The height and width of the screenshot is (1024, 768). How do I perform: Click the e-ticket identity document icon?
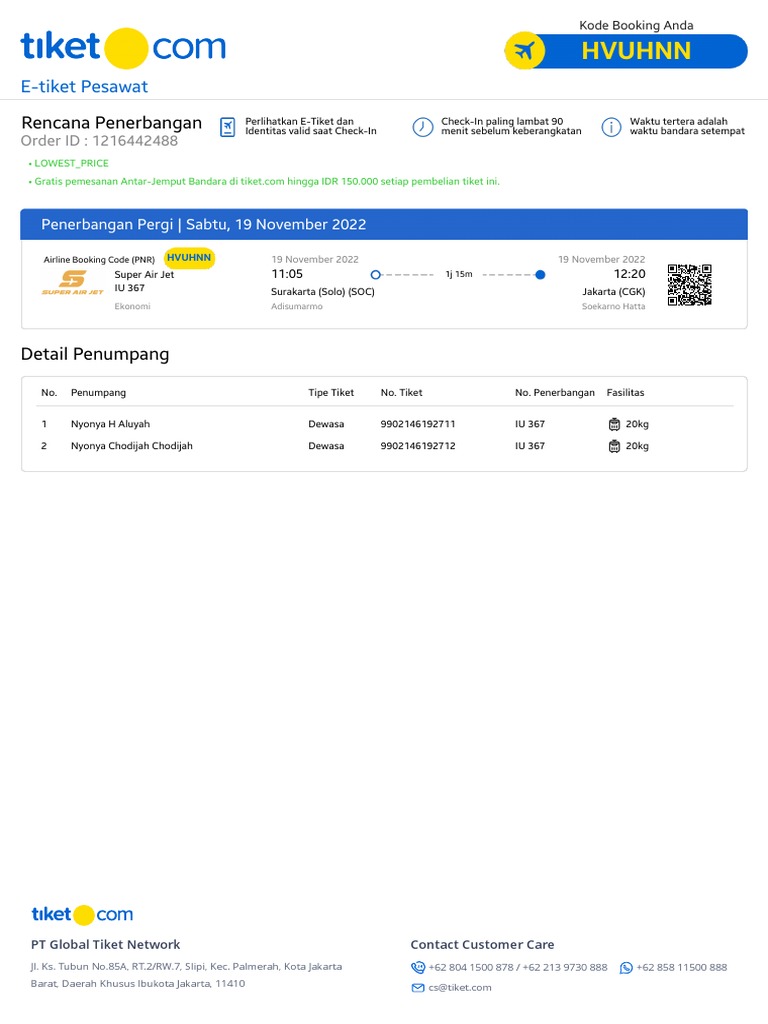[x=228, y=127]
